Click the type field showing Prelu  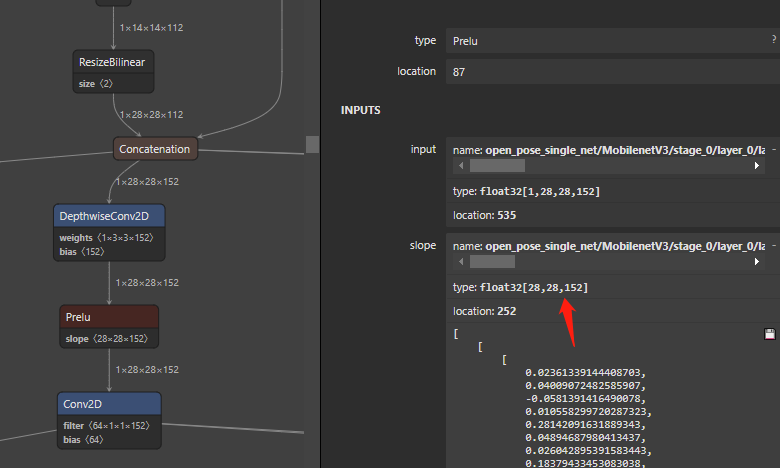[x=613, y=41]
